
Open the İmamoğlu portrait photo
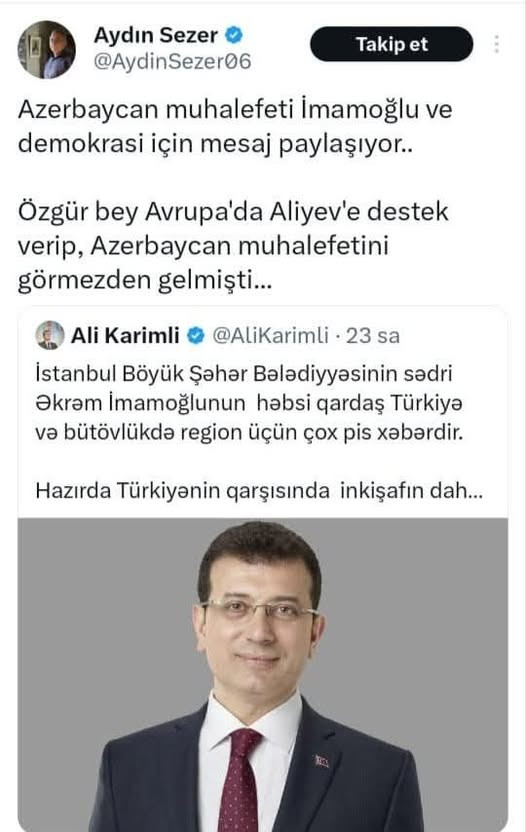263,675
